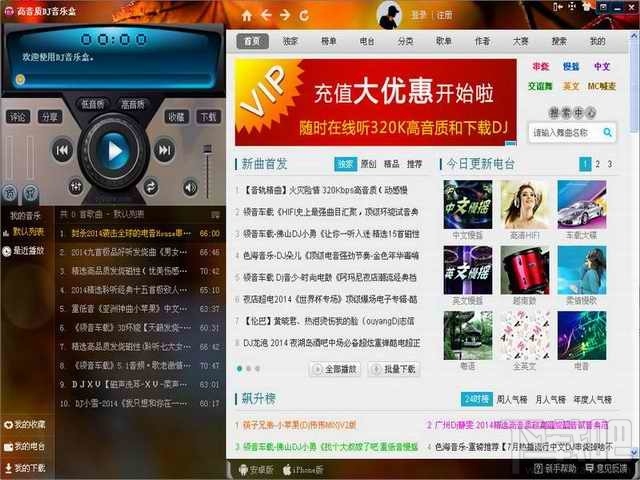Screen dimensions: 640x480
Task: Click the Android version icon at the bottom
Action: (244, 469)
